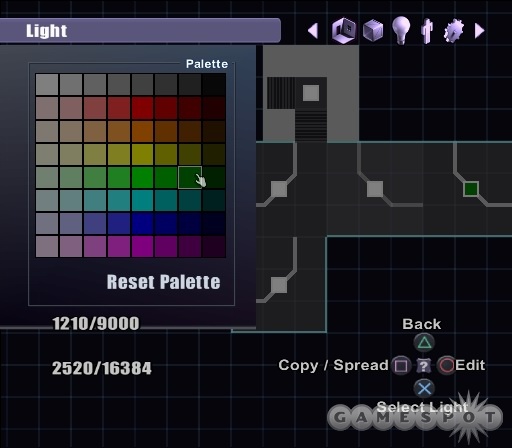Click the Light panel title bar
Screen dimensions: 512x448
140,31
